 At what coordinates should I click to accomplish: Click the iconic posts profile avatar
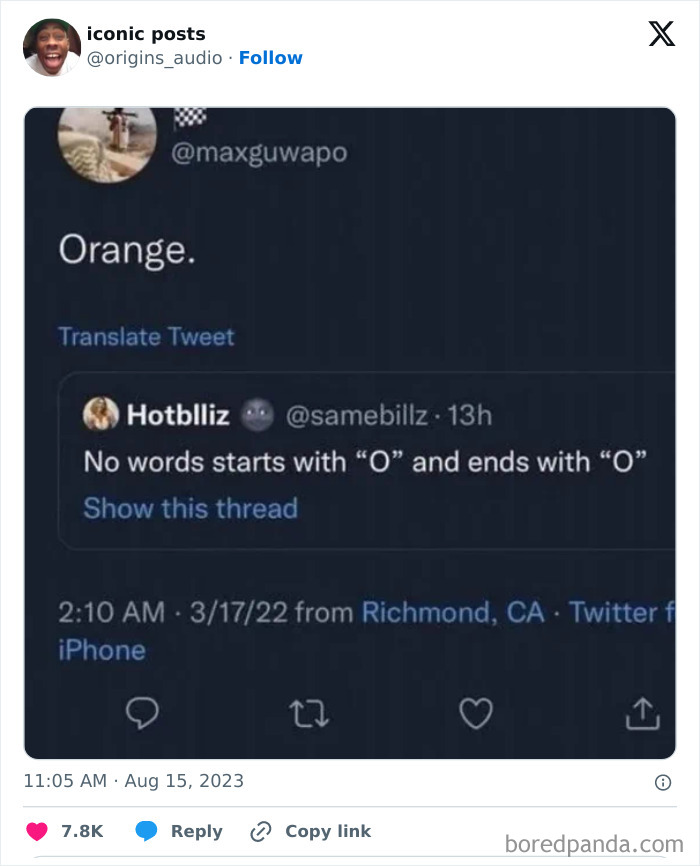51,44
